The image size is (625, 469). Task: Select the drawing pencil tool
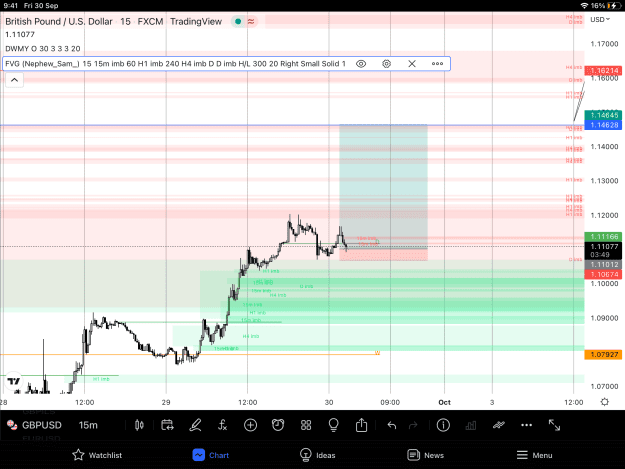click(x=195, y=425)
